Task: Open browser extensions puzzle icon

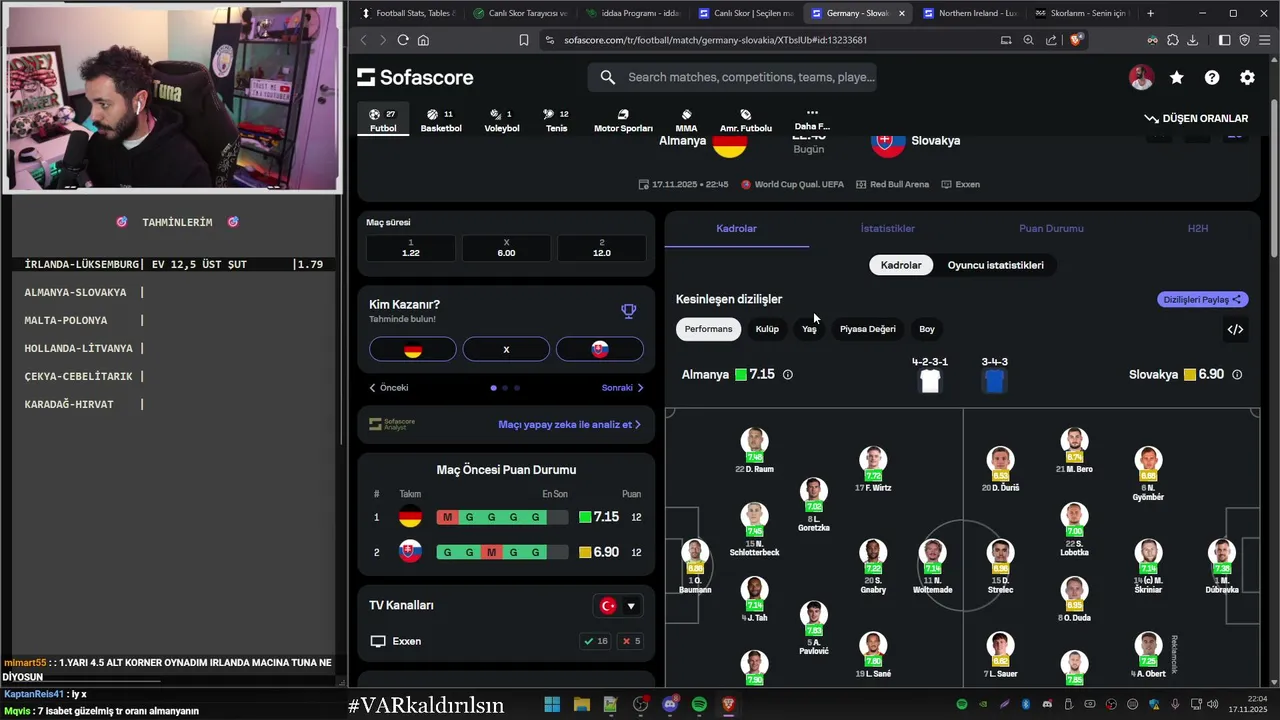Action: (1173, 40)
